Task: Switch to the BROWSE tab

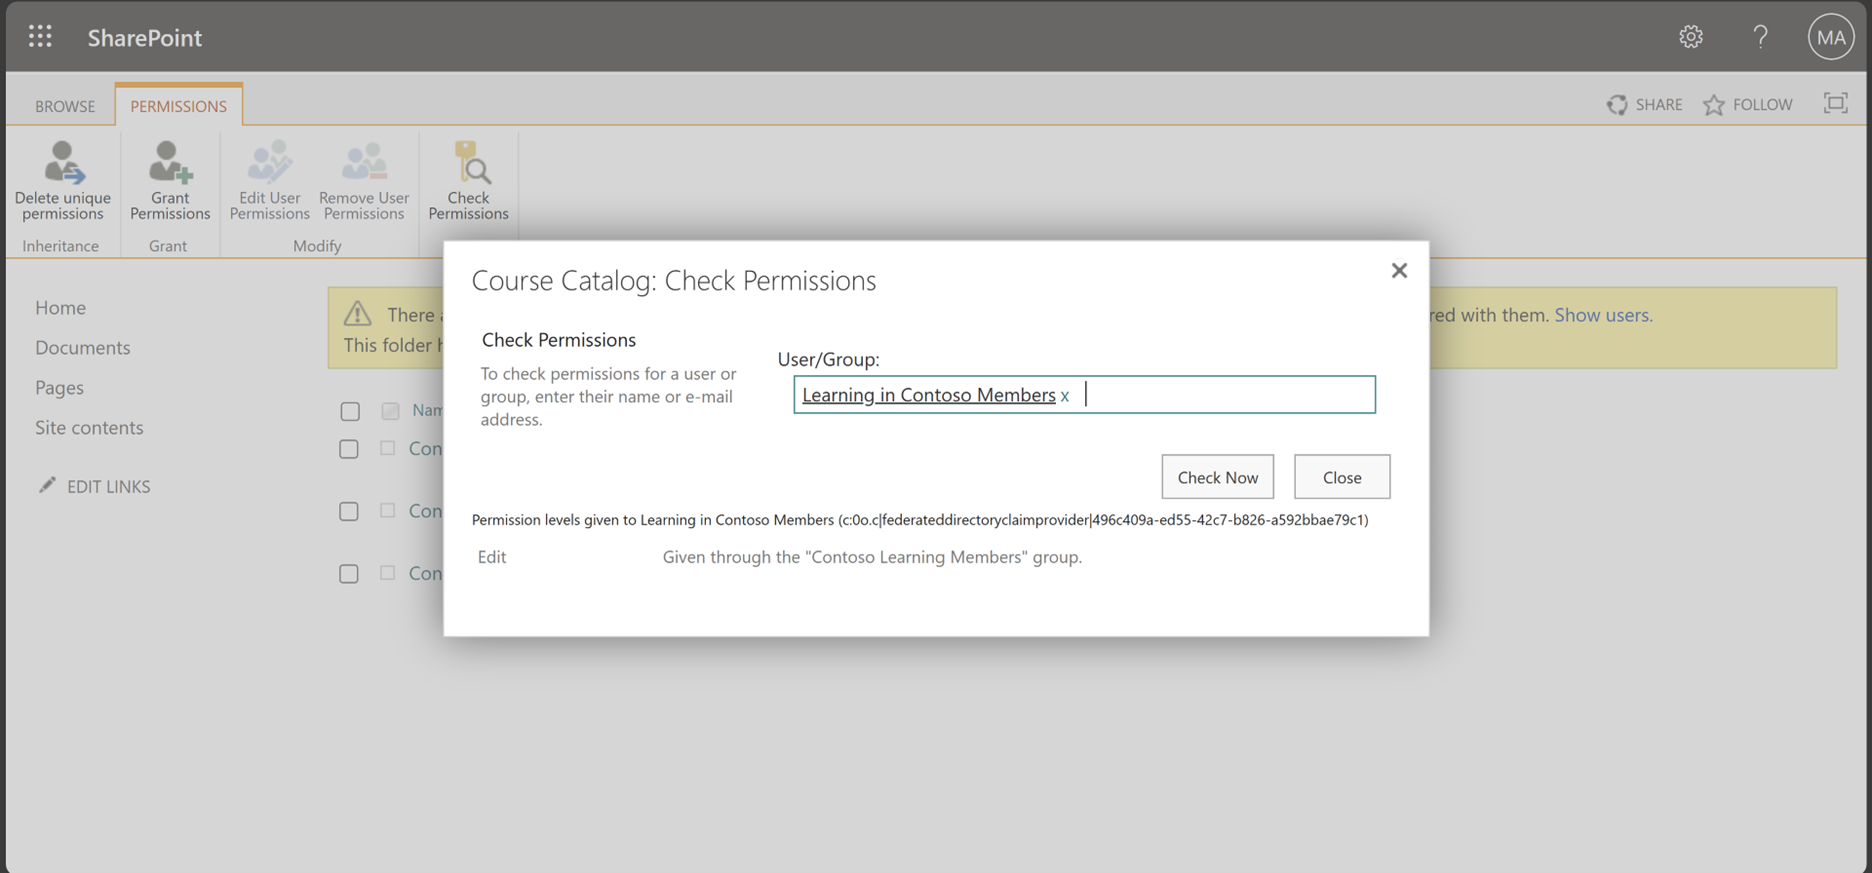Action: [x=65, y=106]
